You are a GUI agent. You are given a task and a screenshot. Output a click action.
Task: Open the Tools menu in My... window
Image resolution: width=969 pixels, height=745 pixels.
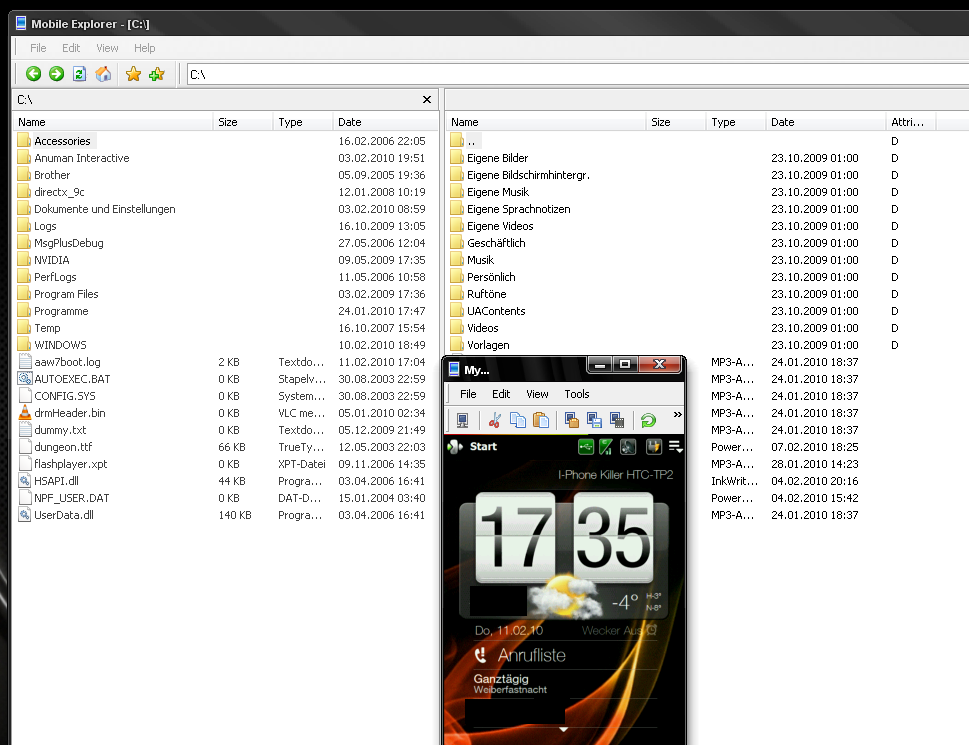[577, 394]
